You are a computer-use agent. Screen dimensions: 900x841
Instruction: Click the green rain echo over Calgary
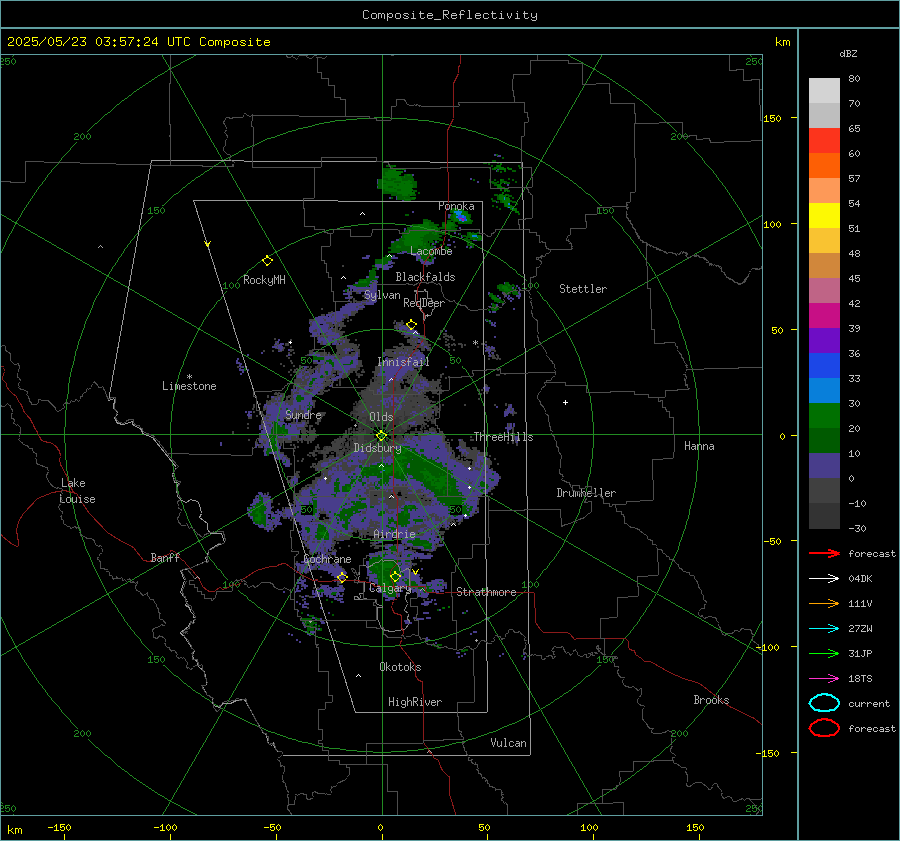385,568
